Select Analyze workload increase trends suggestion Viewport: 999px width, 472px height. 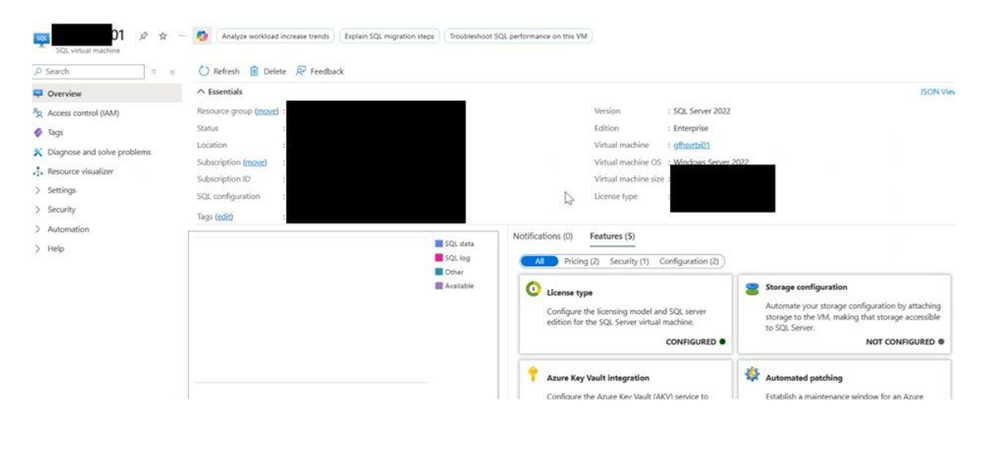275,36
